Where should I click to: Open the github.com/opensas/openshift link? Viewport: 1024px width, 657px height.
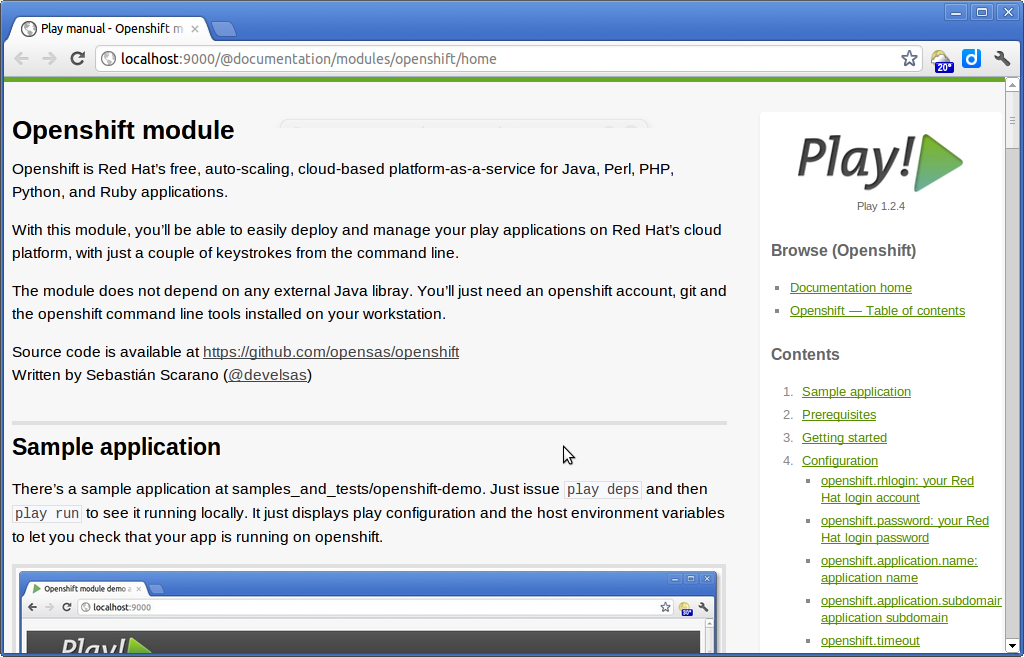pos(331,352)
